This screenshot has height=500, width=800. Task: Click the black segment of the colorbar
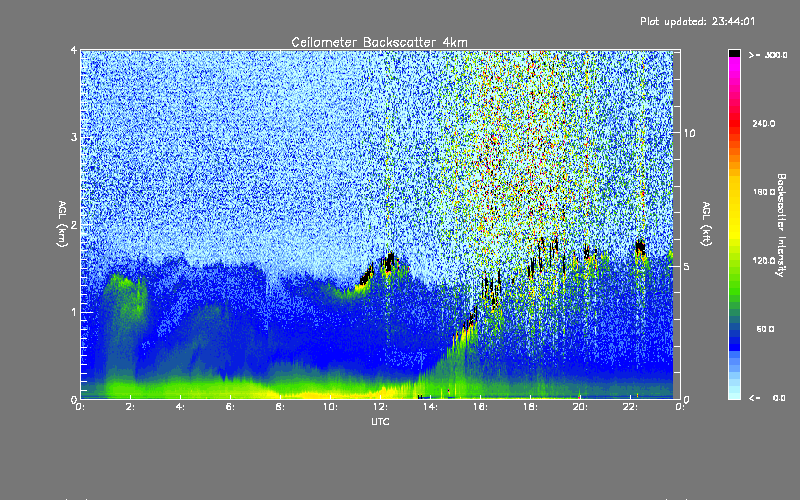[734, 54]
